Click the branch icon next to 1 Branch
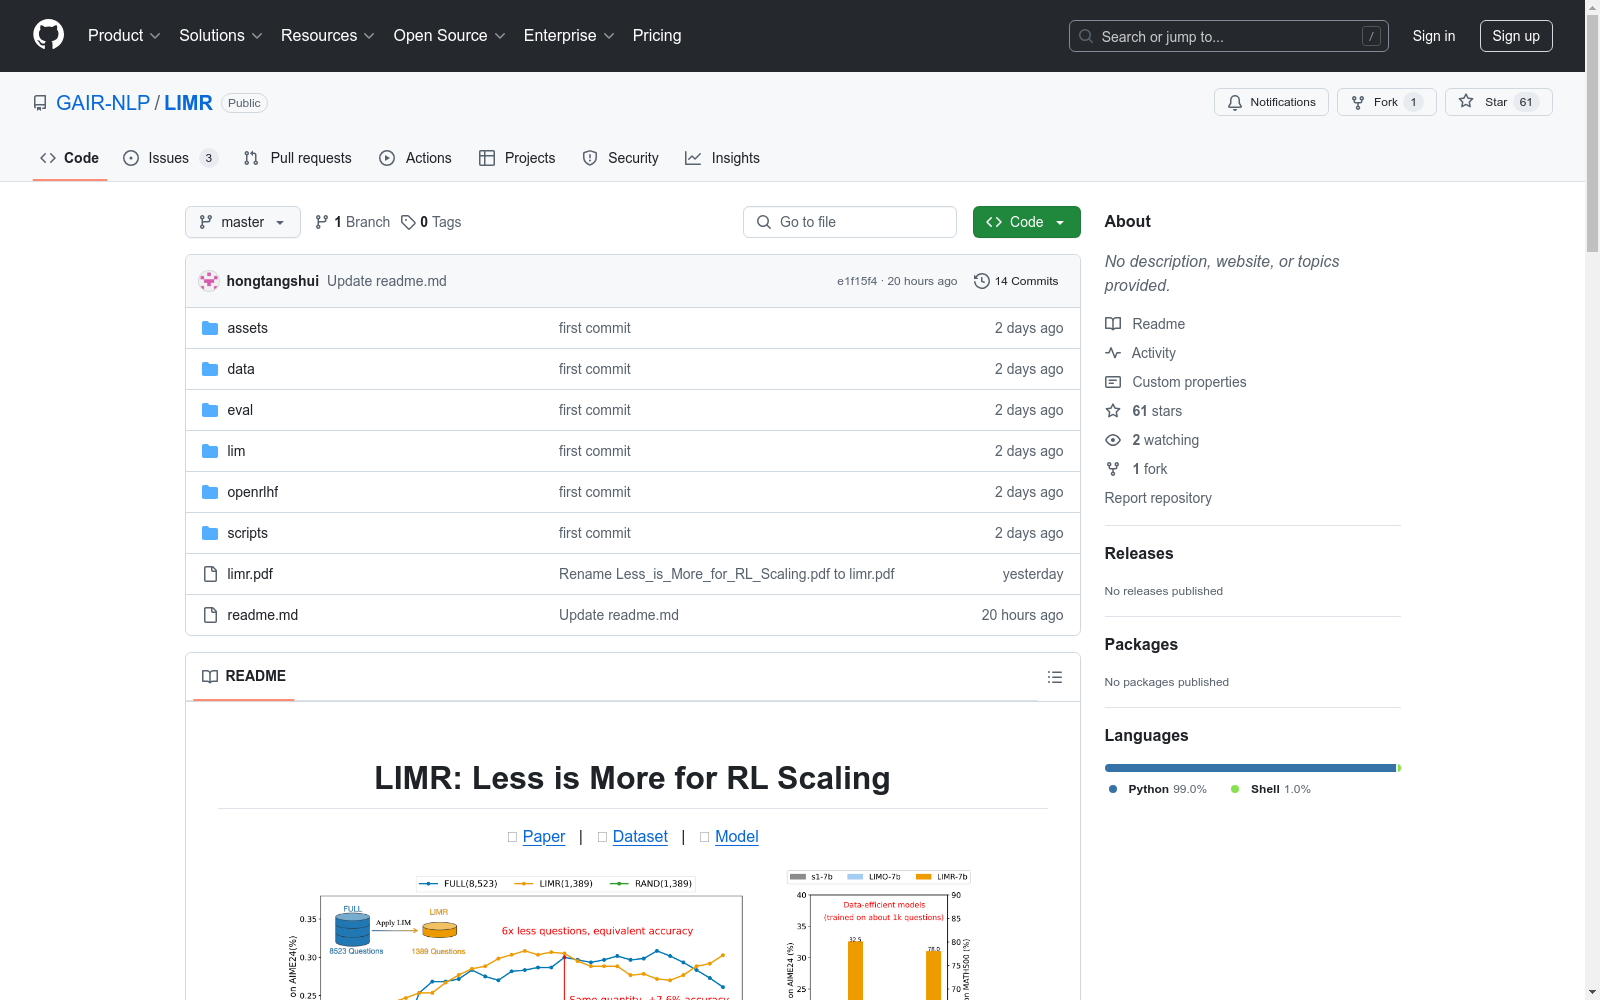The width and height of the screenshot is (1600, 1000). pos(322,222)
